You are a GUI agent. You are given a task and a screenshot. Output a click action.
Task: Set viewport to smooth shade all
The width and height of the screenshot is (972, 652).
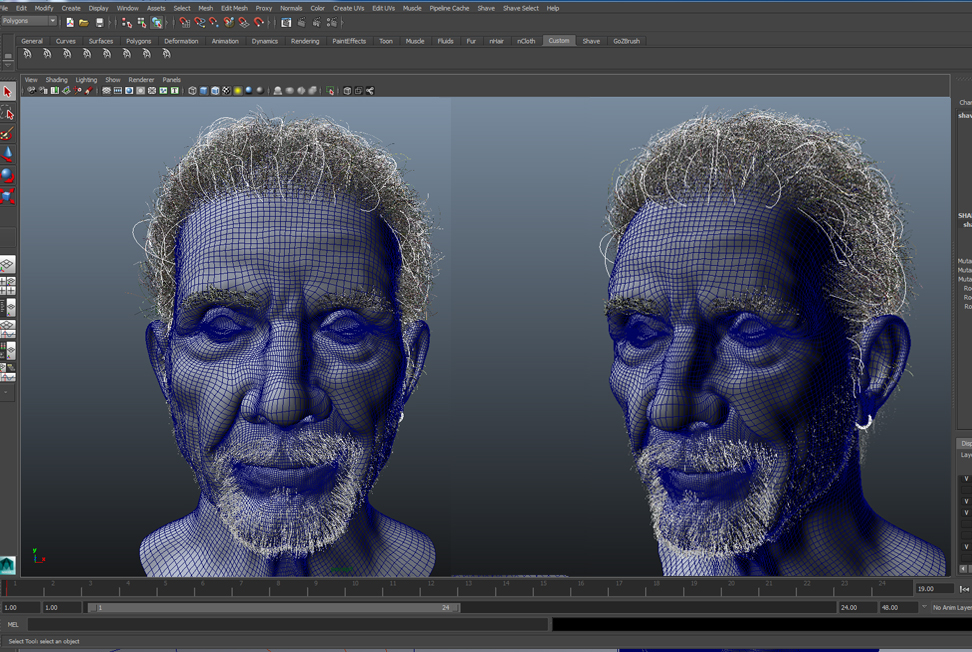click(x=203, y=90)
